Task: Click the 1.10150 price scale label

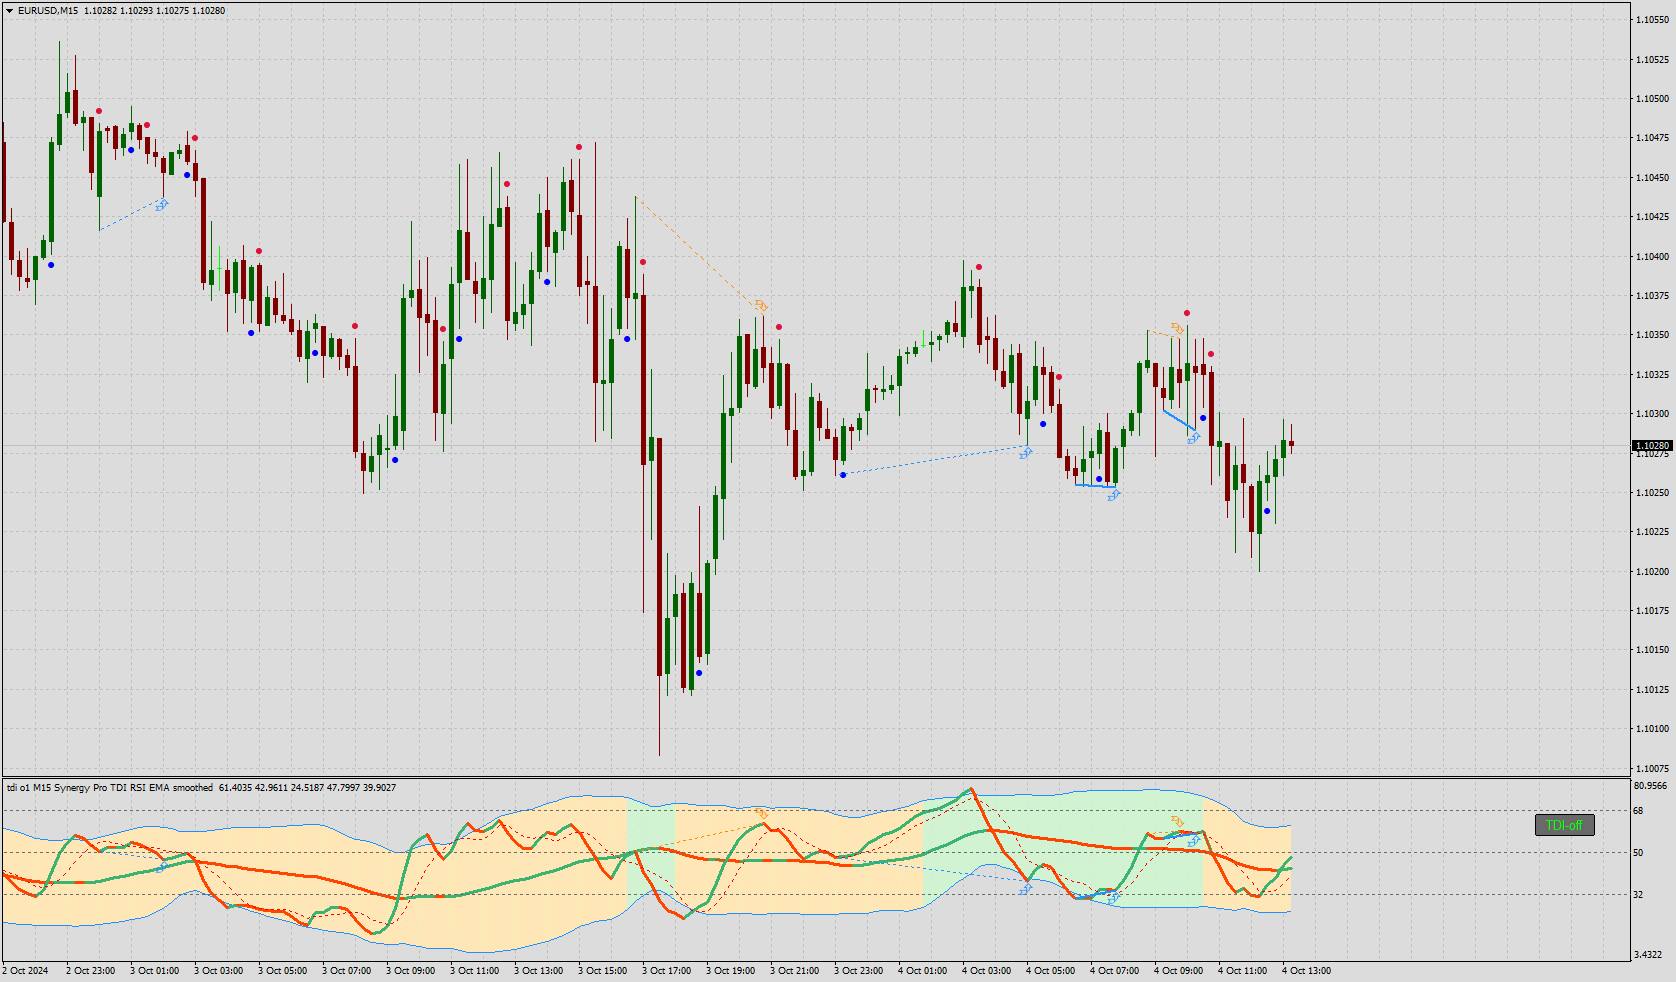Action: [1652, 650]
